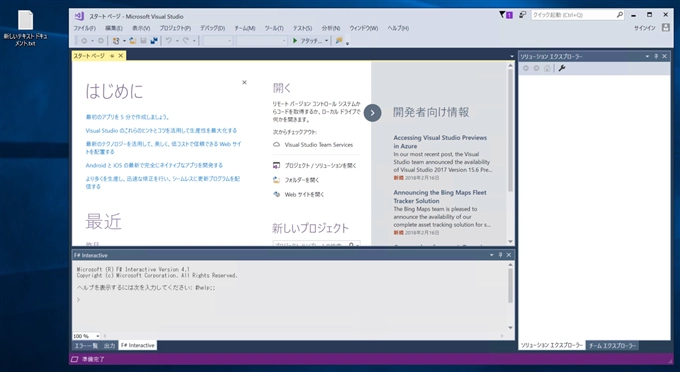Switch to the チーム エクスプローラー tab
680x372 pixels.
click(x=612, y=346)
